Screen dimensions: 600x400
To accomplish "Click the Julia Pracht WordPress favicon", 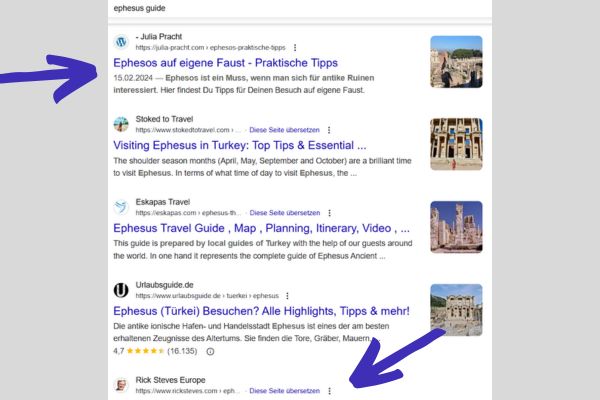I will pos(121,42).
